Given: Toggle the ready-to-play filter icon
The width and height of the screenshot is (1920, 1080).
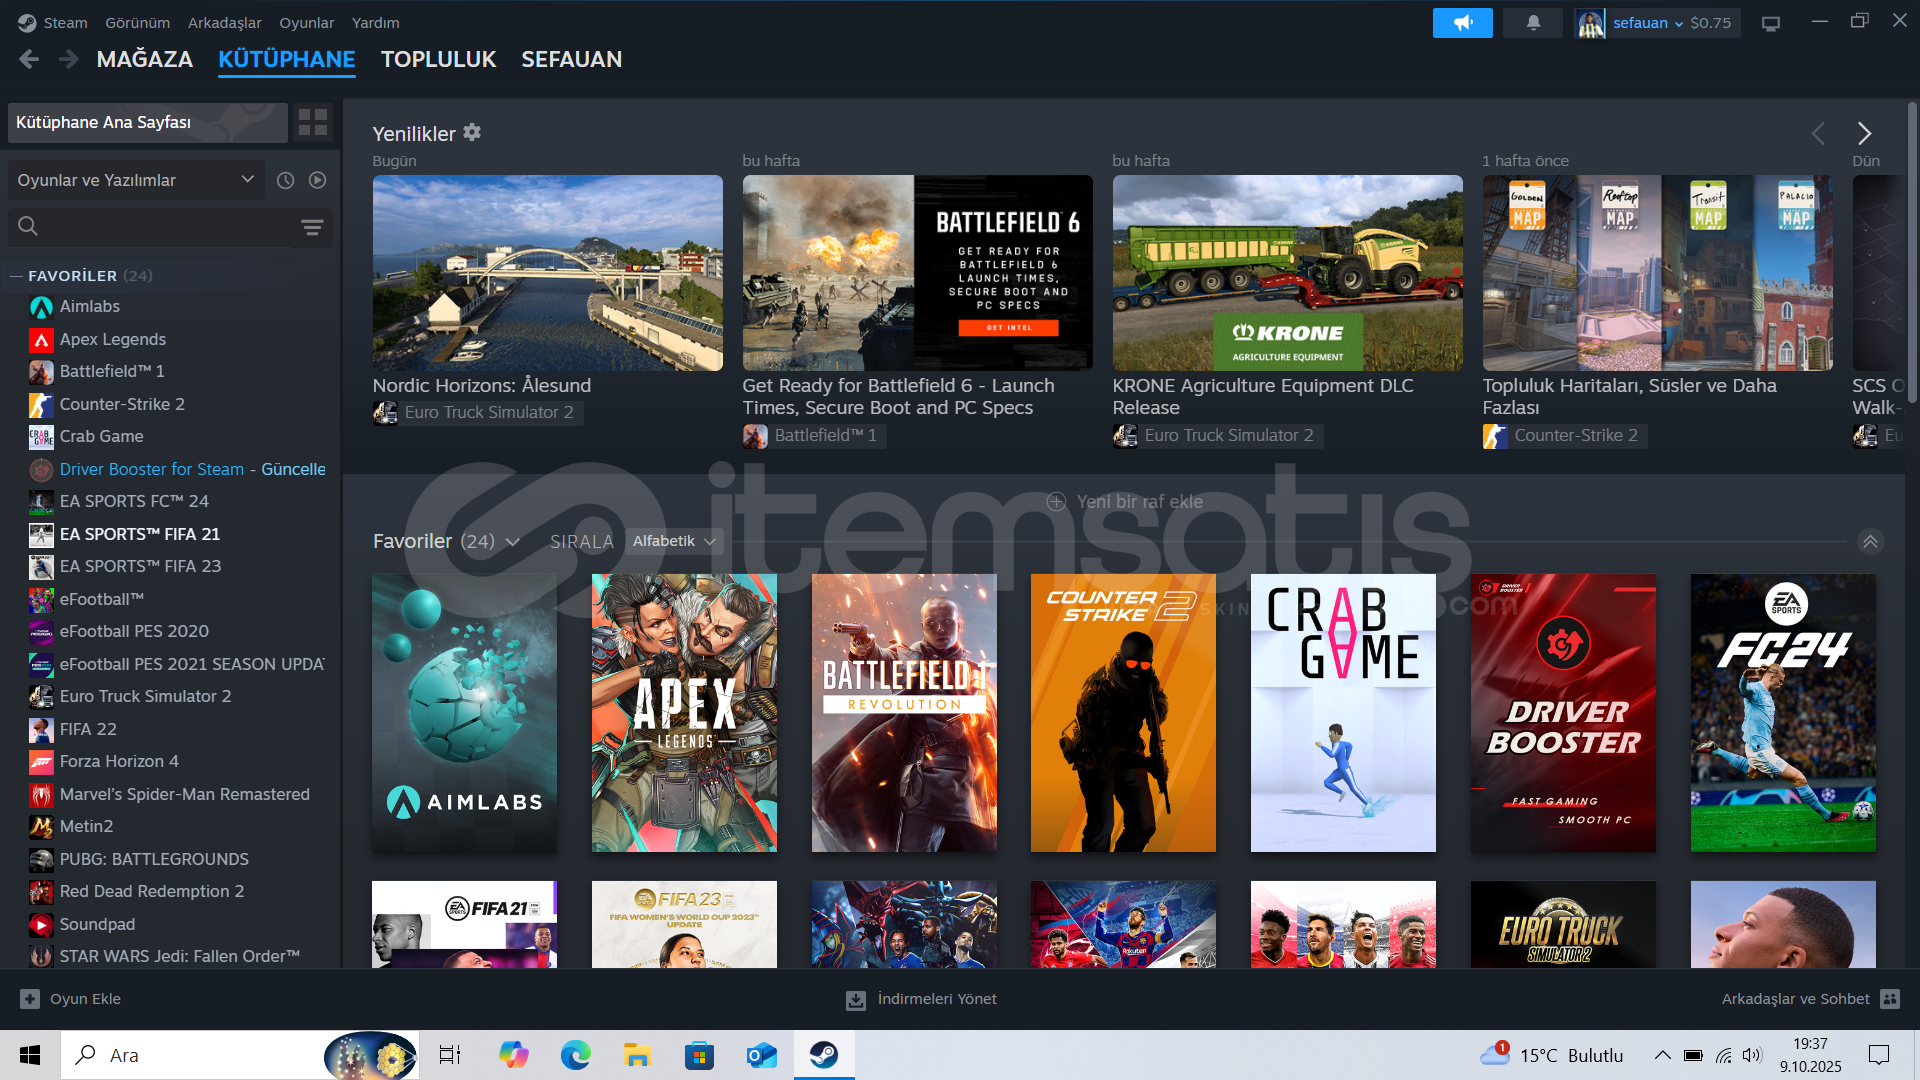Looking at the screenshot, I should (x=318, y=180).
